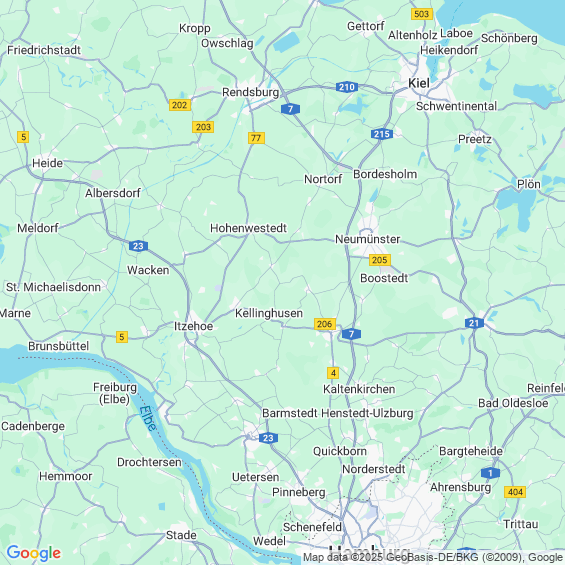Screen dimensions: 565x565
Task: Select the Bad Oldesloe town label
Action: [x=513, y=403]
